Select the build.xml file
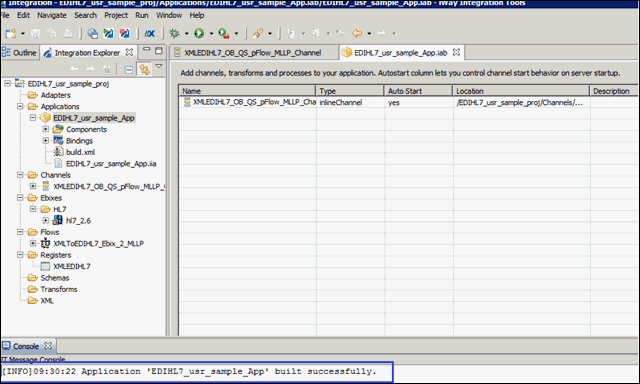 (x=80, y=152)
